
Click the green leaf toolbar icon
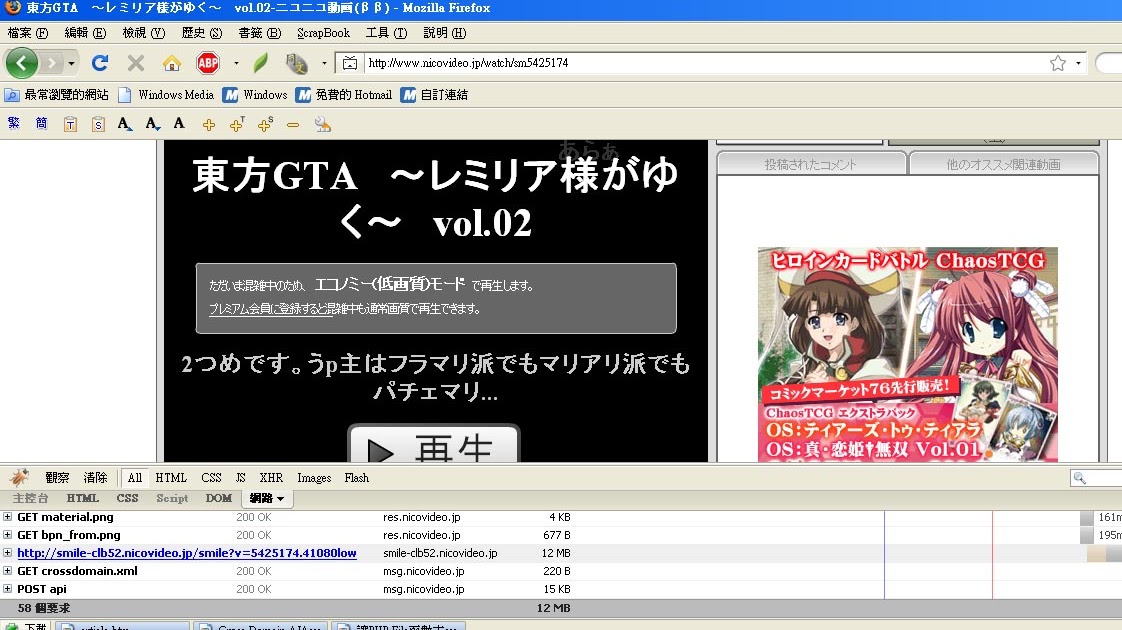click(x=261, y=63)
